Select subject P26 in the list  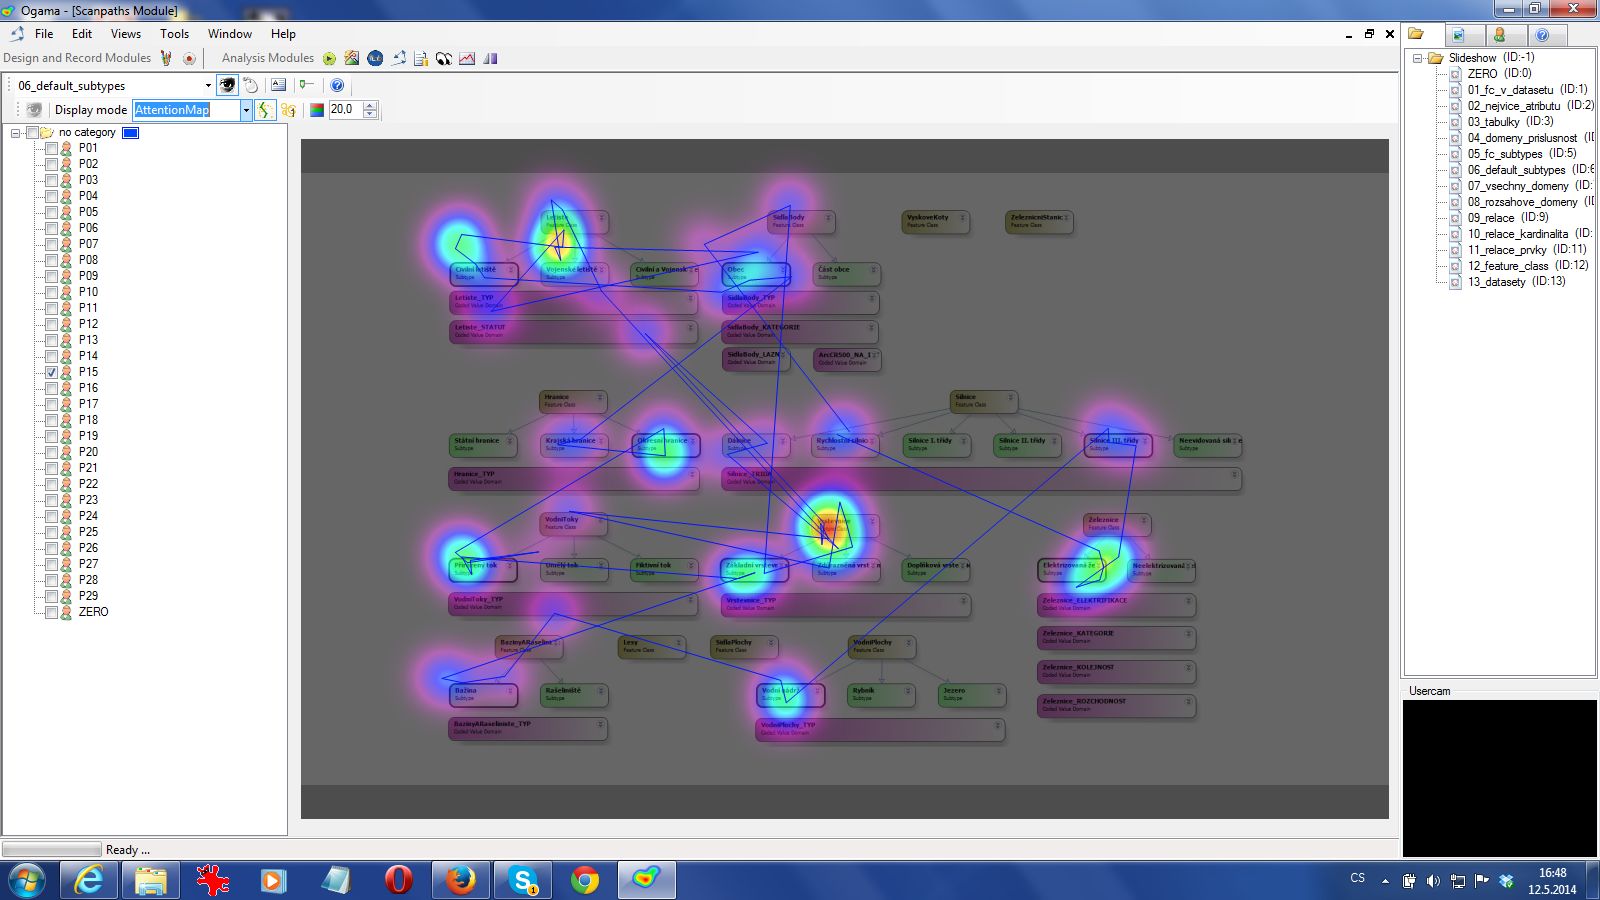coord(88,548)
